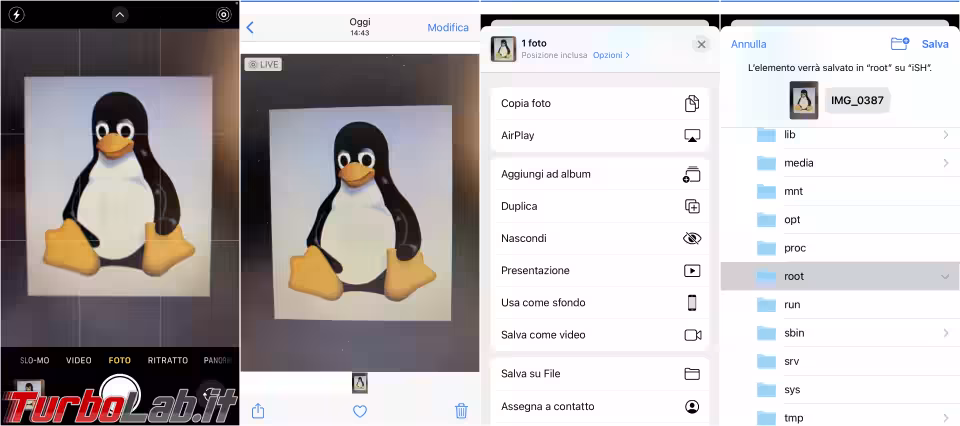960x426 pixels.
Task: Toggle the camera flash icon
Action: click(16, 15)
